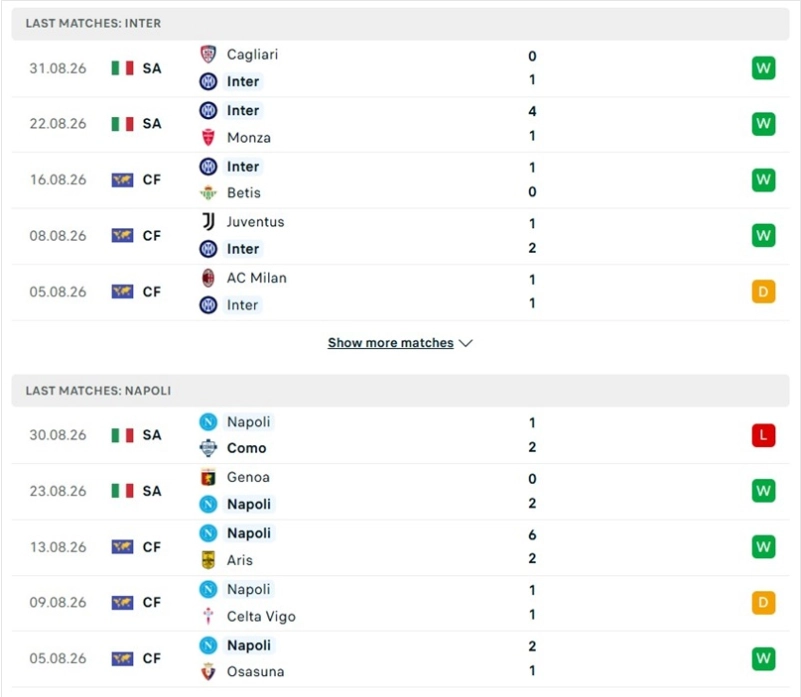801x697 pixels.
Task: Click the W badge for Cagliari vs Inter
Action: tap(763, 68)
